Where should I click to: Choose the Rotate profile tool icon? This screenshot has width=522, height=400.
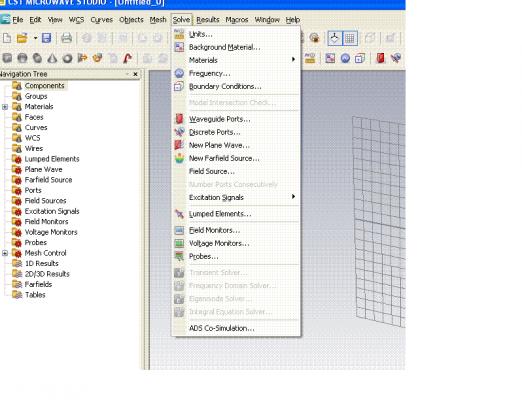click(97, 58)
